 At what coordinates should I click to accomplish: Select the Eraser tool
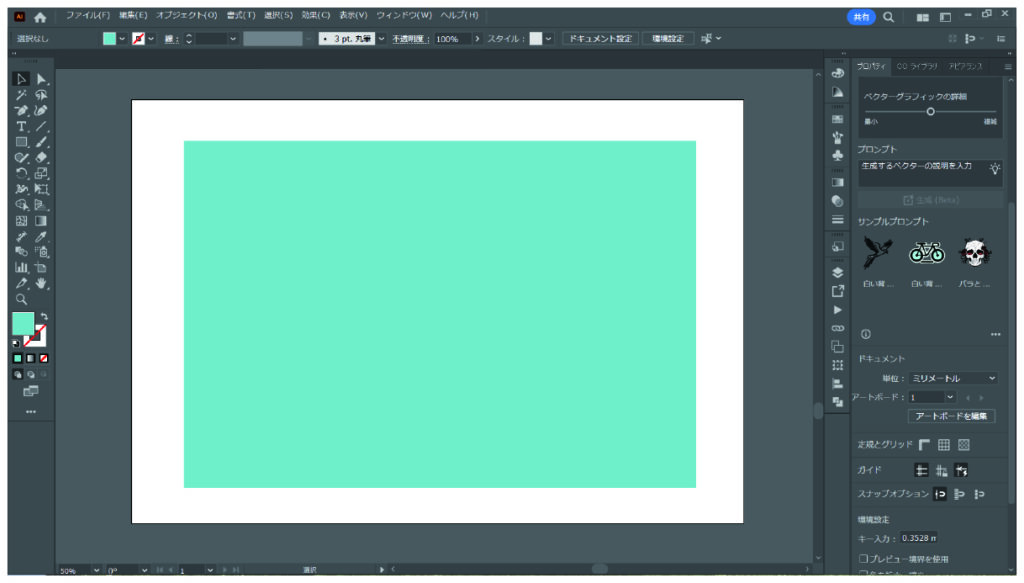pyautogui.click(x=41, y=158)
